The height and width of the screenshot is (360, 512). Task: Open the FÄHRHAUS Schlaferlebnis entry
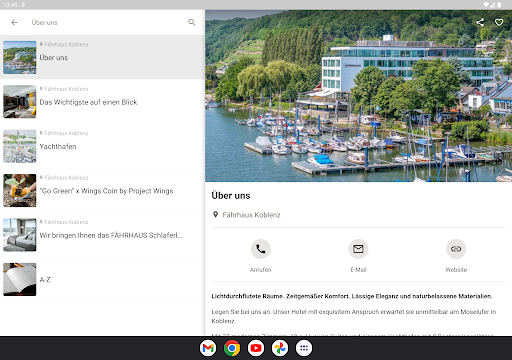click(102, 235)
